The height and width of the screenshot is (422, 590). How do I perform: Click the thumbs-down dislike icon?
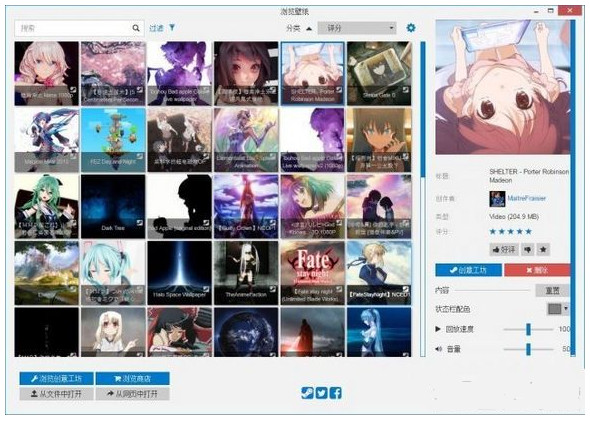pos(528,249)
